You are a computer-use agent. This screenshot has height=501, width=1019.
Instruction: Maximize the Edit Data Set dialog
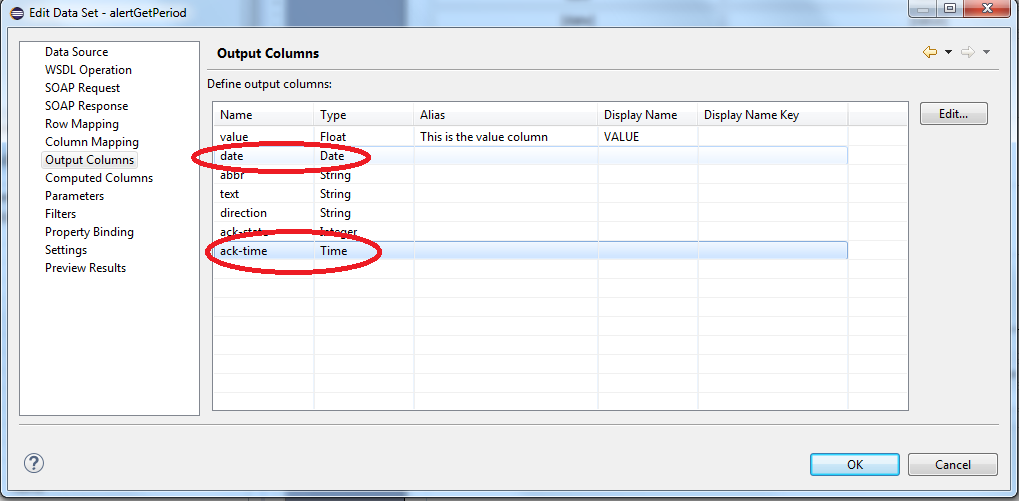pyautogui.click(x=949, y=9)
